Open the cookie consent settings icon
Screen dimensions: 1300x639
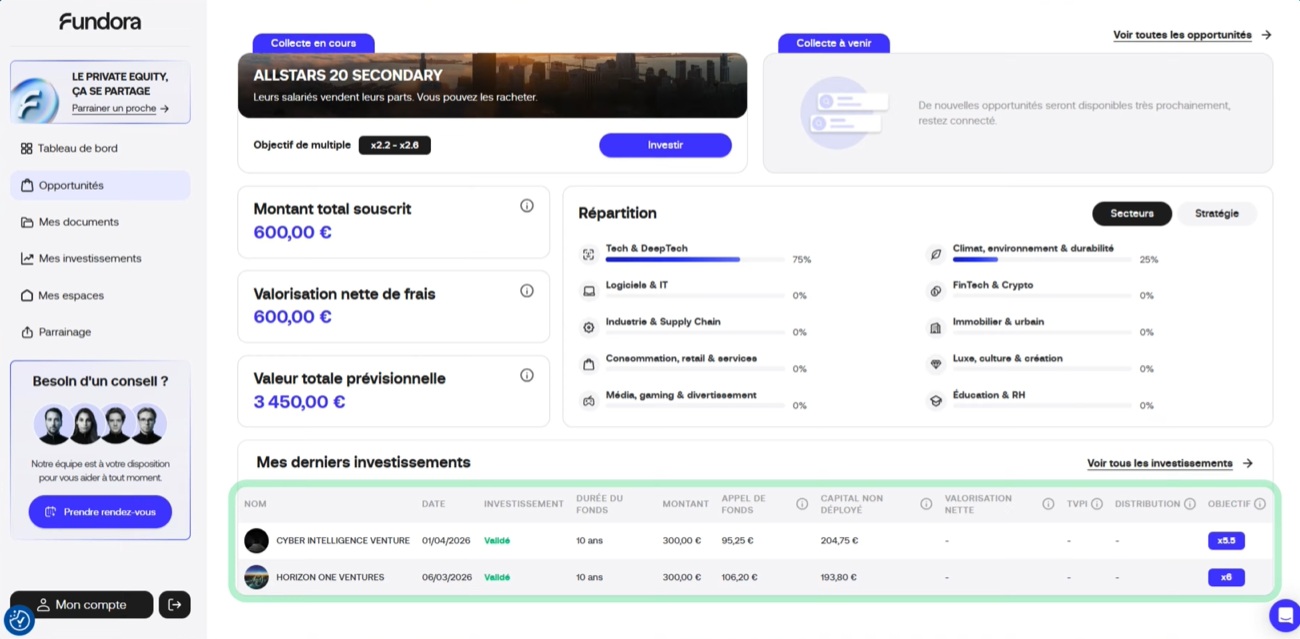click(19, 620)
